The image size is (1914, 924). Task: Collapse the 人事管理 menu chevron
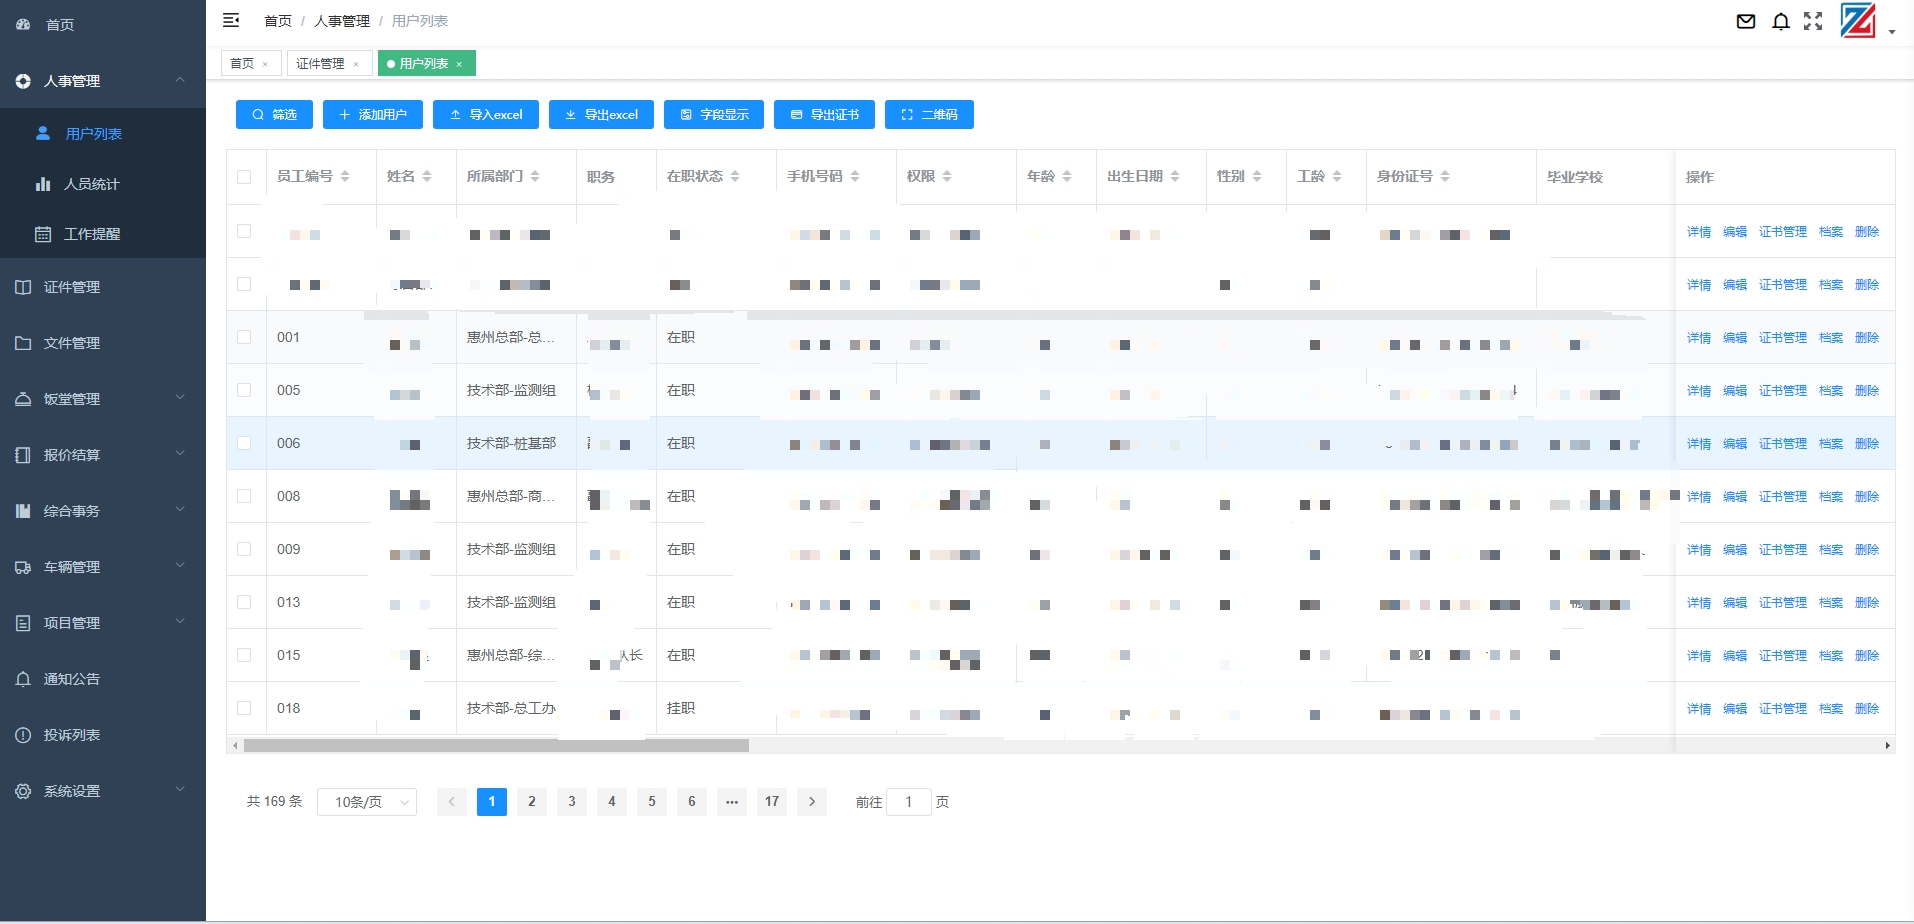coord(180,80)
